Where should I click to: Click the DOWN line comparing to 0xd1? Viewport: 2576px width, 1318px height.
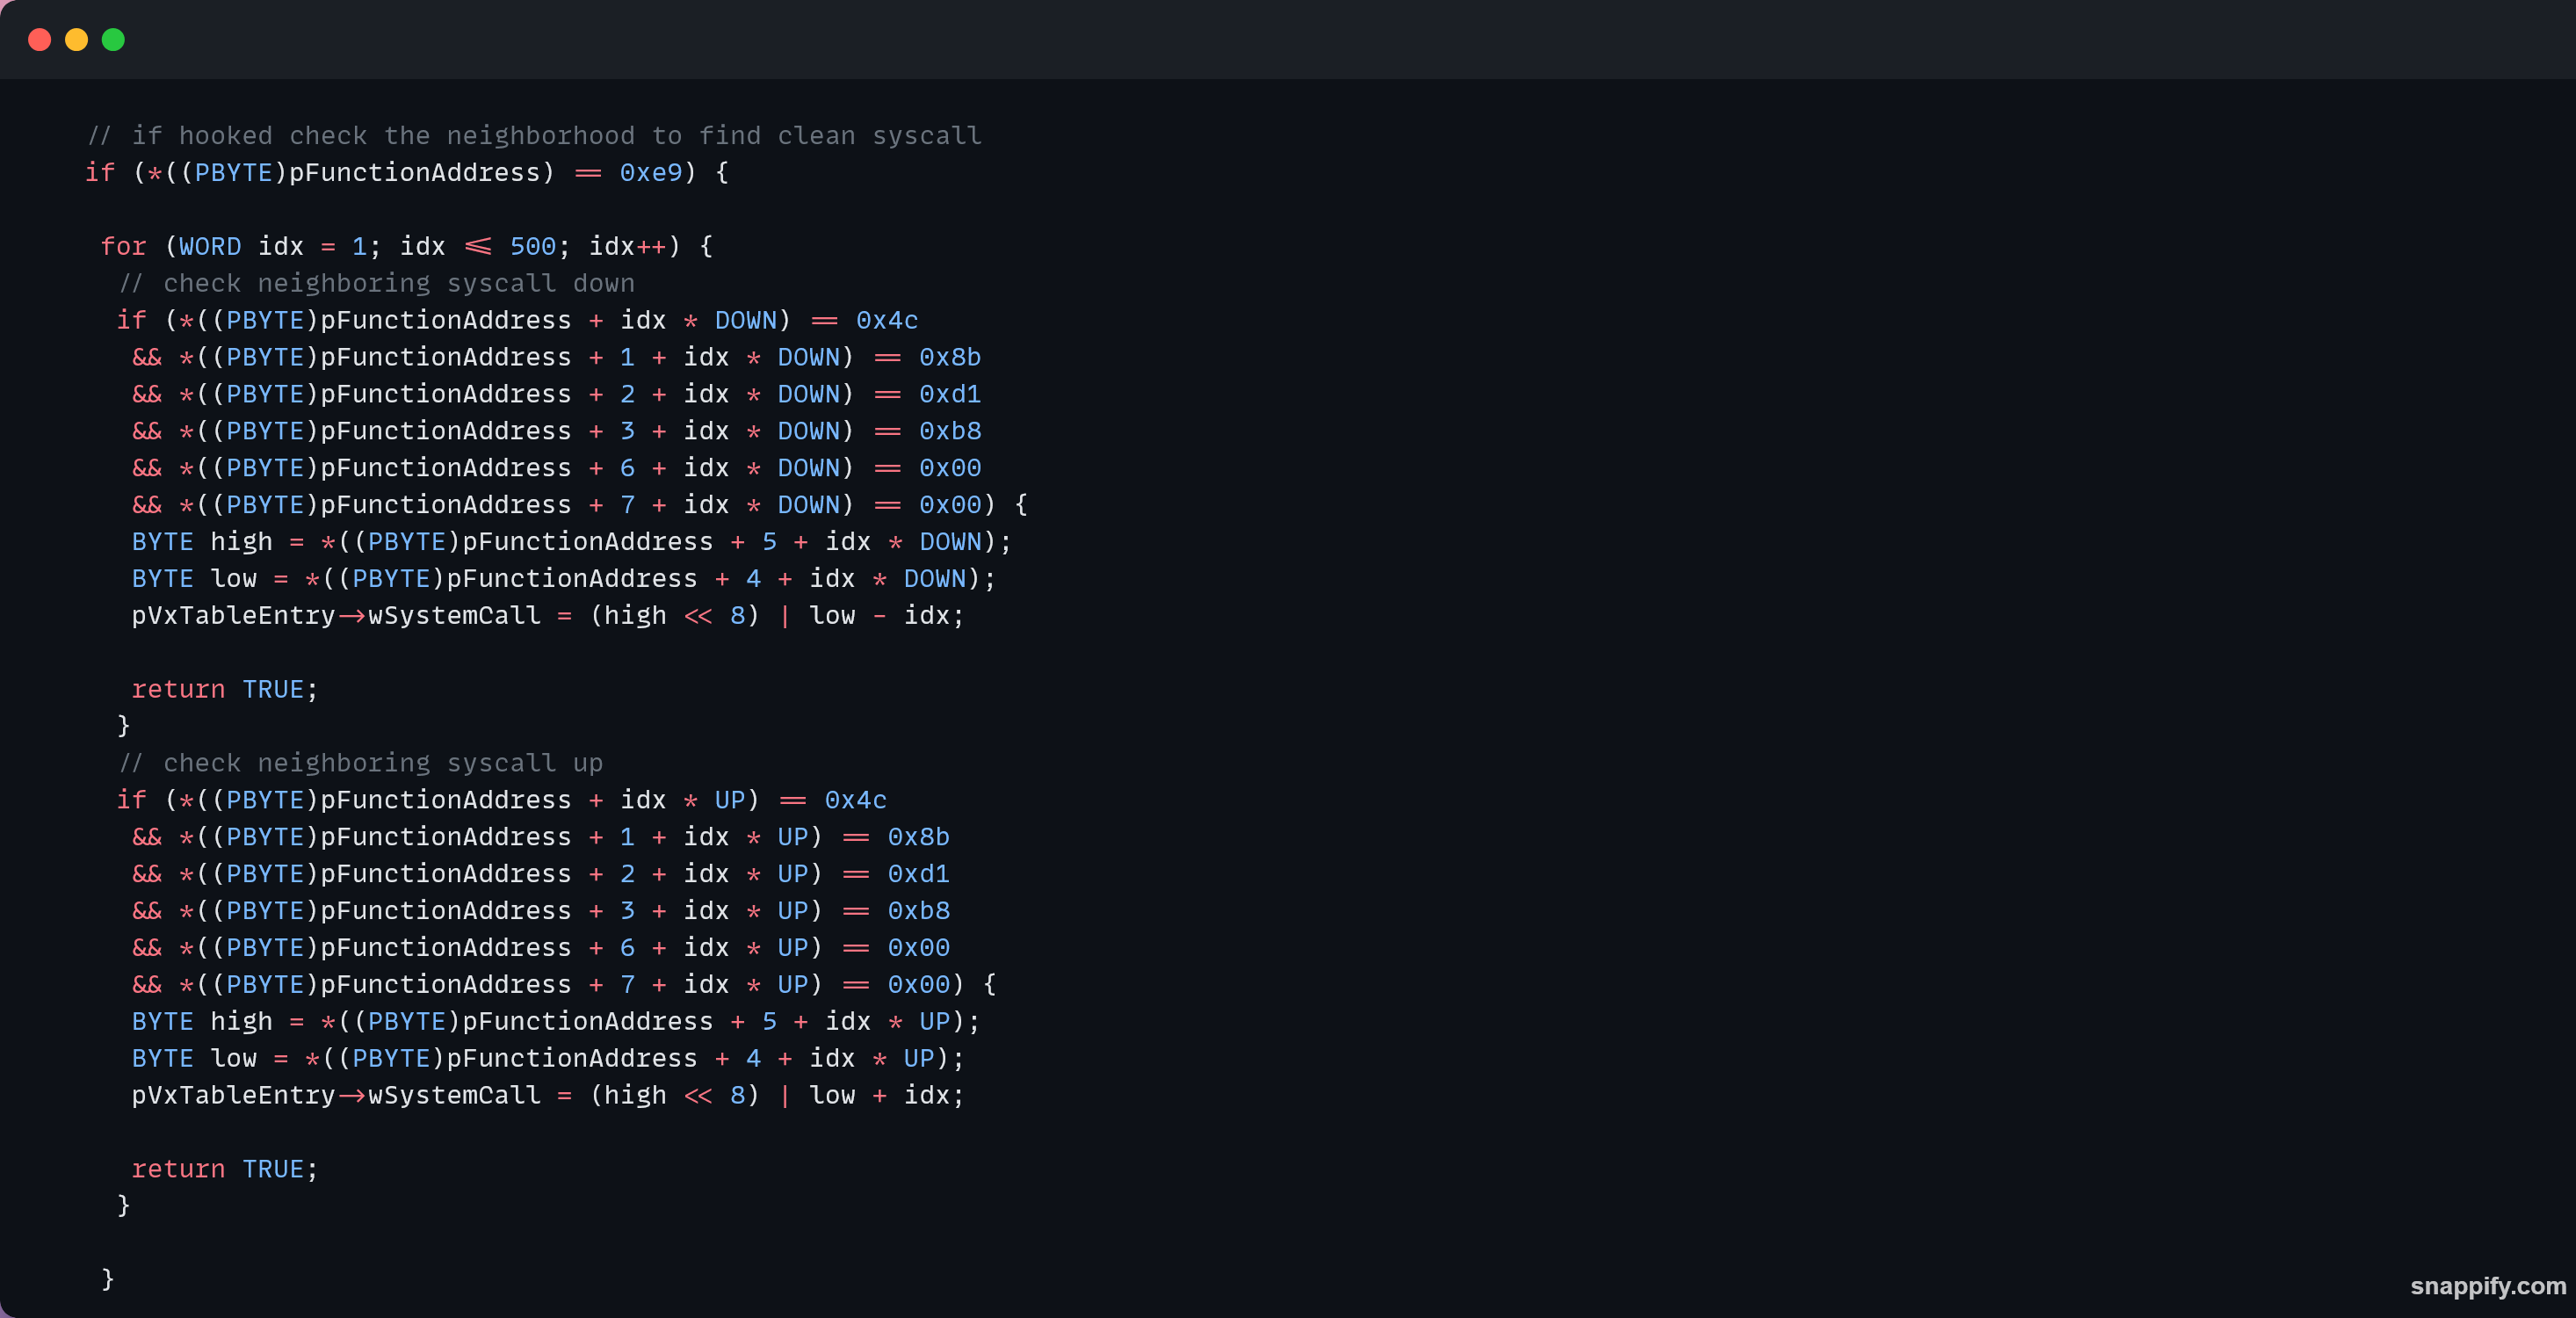click(557, 394)
